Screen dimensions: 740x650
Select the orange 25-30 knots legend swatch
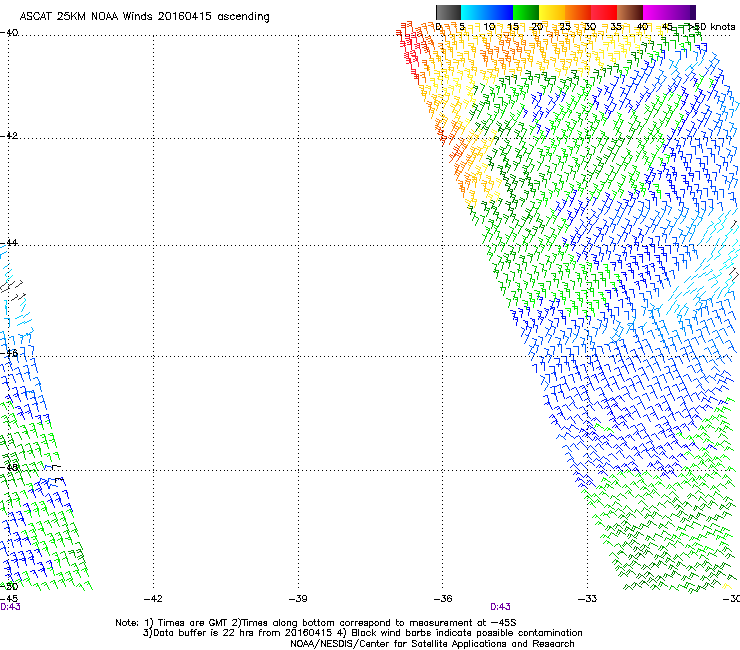point(578,12)
